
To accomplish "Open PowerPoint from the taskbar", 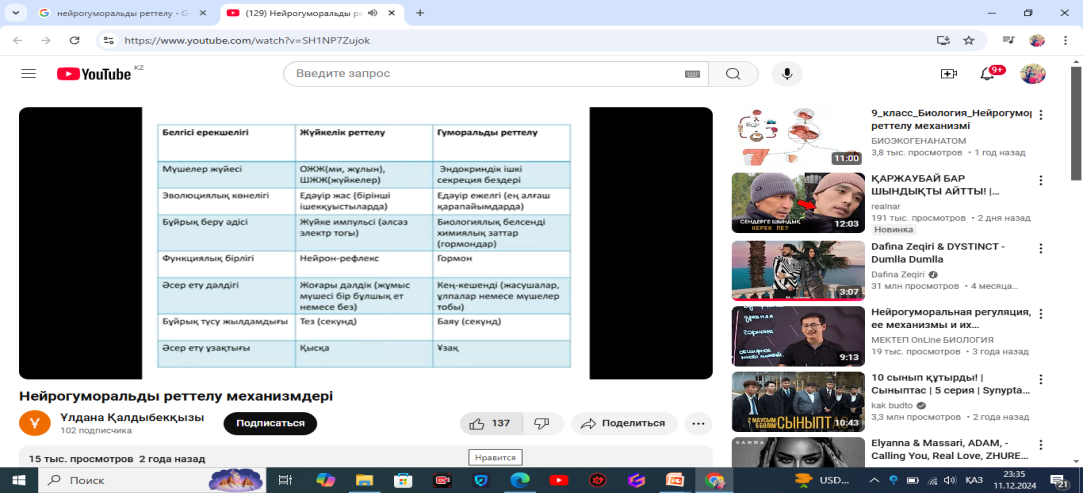I will (x=674, y=480).
